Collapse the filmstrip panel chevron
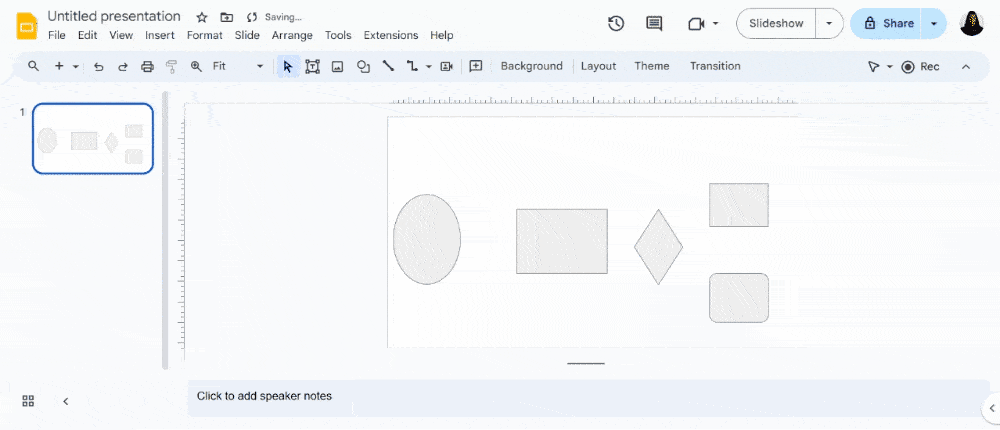 pyautogui.click(x=66, y=401)
